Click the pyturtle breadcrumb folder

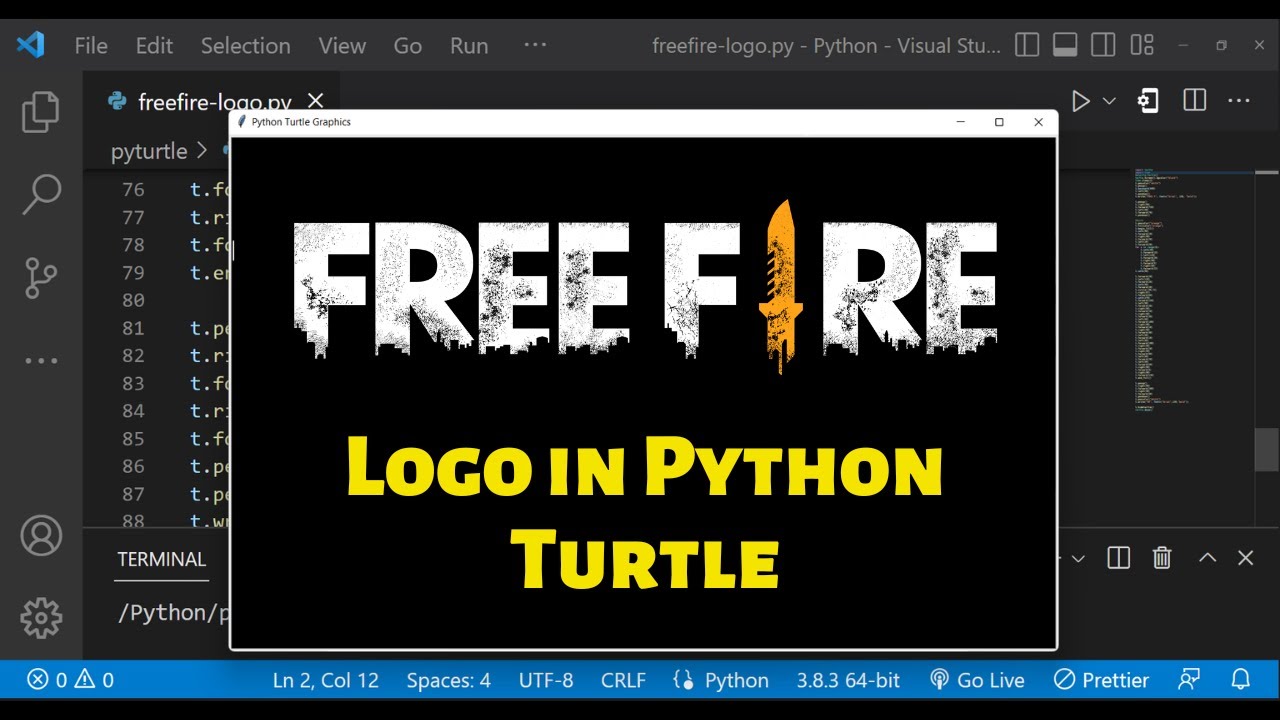[x=149, y=151]
